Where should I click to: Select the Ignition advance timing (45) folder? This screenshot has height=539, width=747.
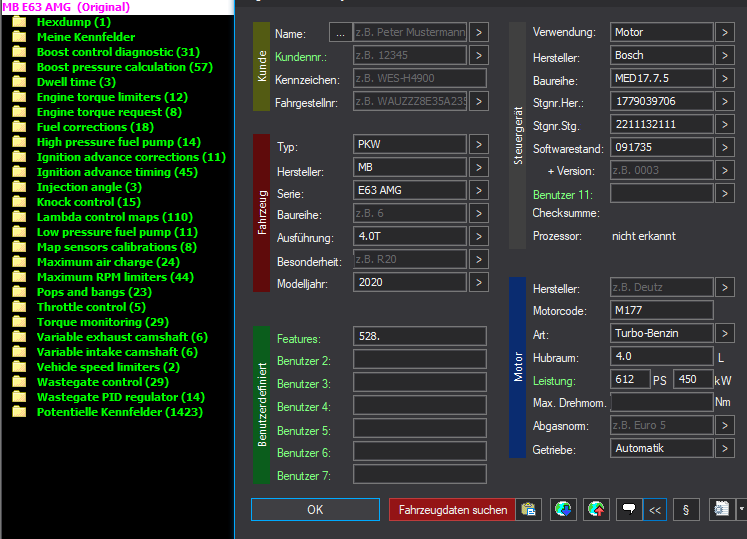coord(117,172)
